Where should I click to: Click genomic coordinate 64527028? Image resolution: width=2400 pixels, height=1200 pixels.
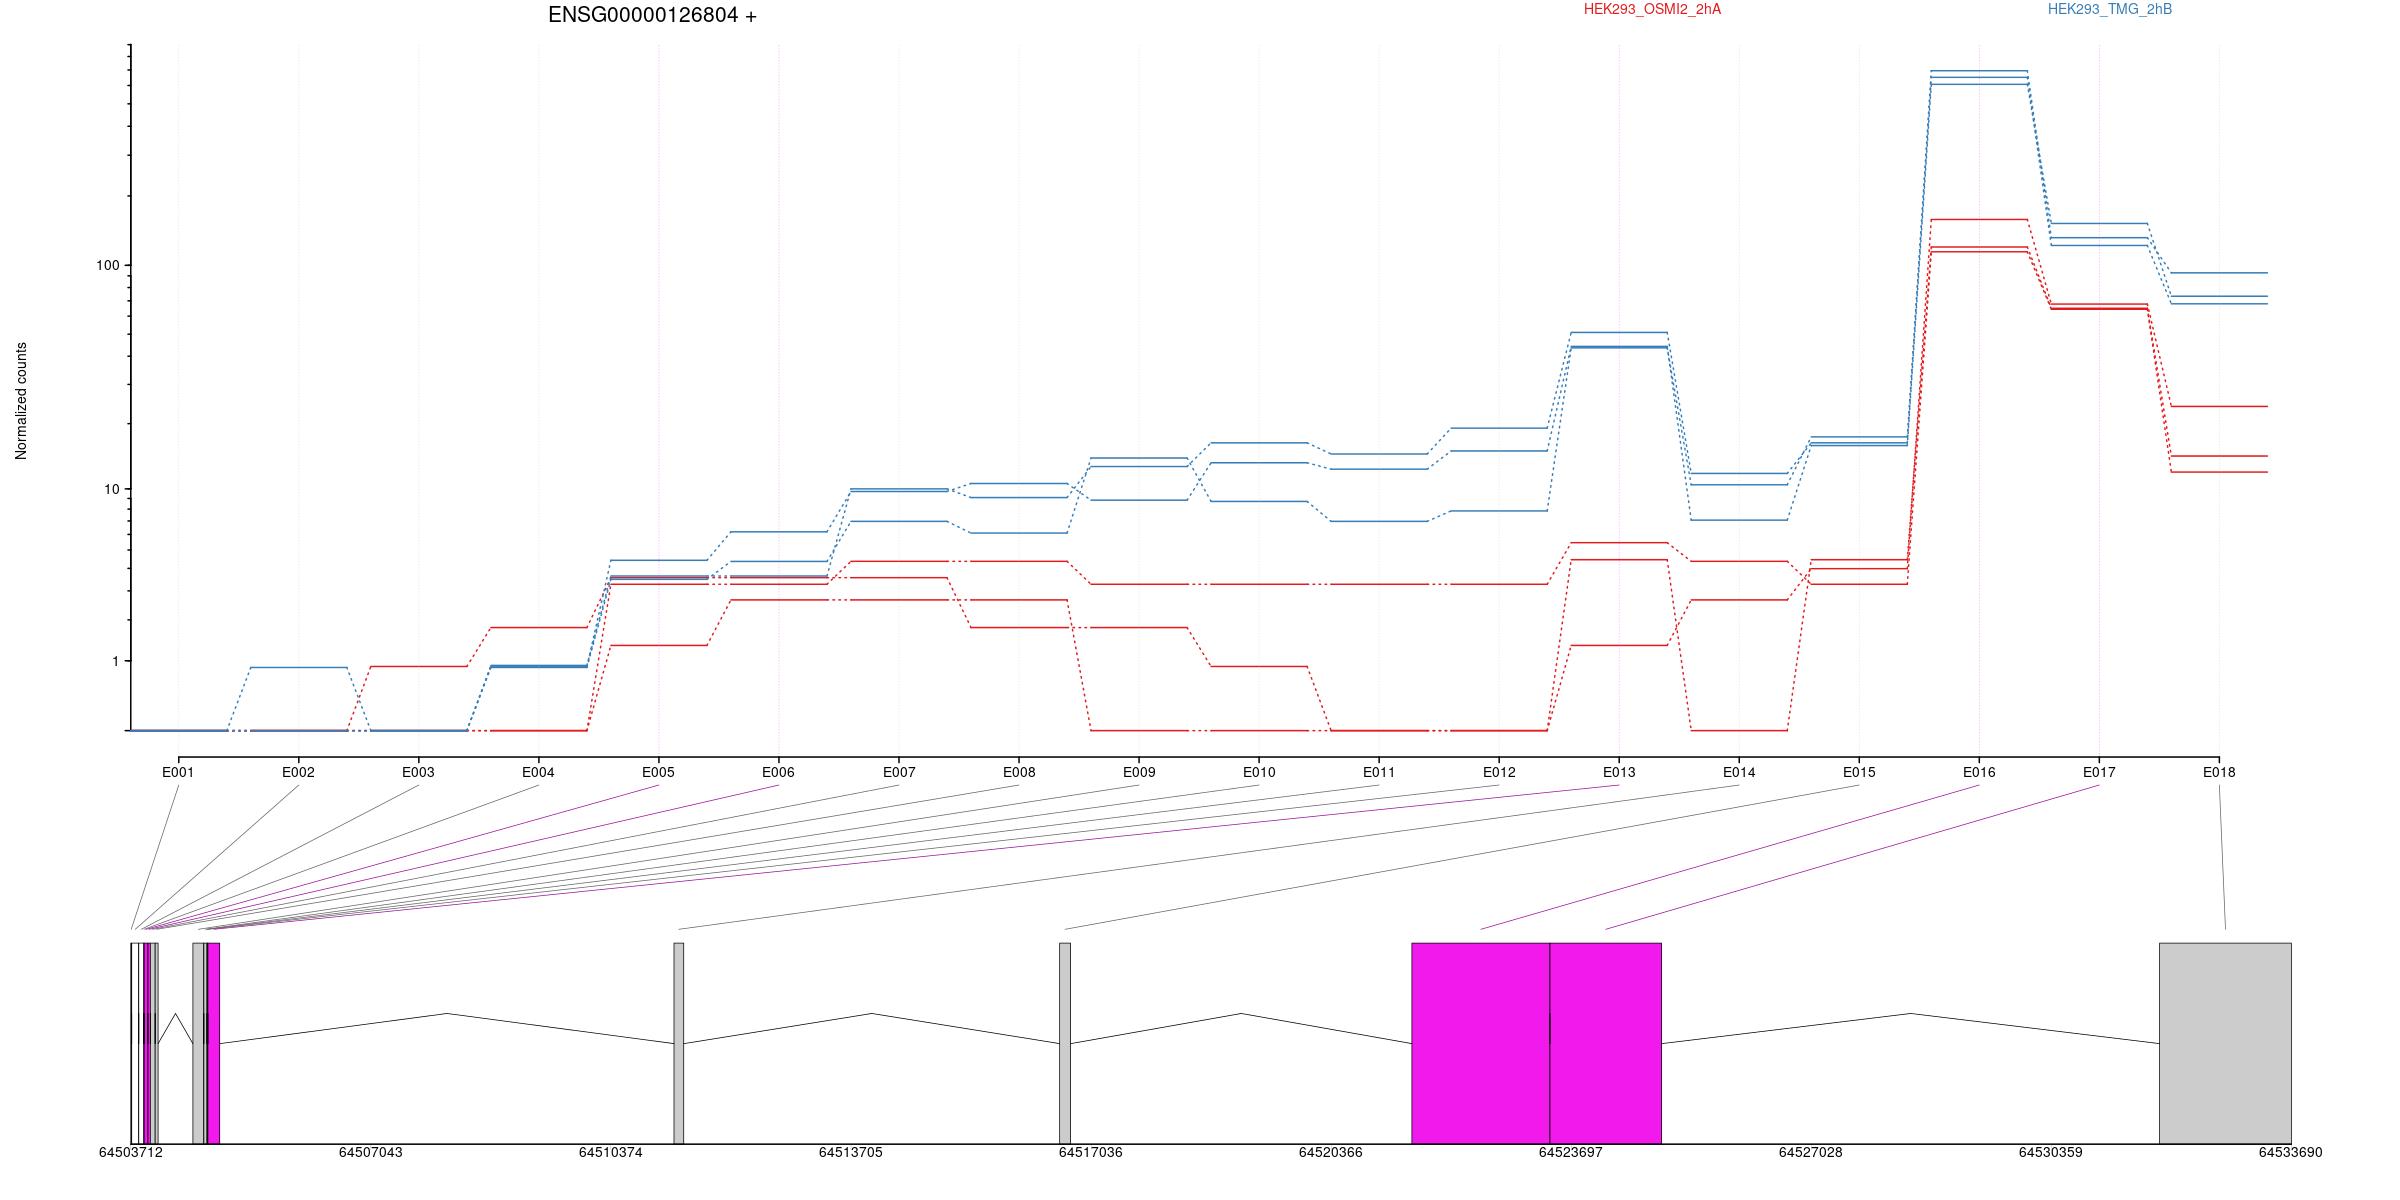tap(1811, 1152)
